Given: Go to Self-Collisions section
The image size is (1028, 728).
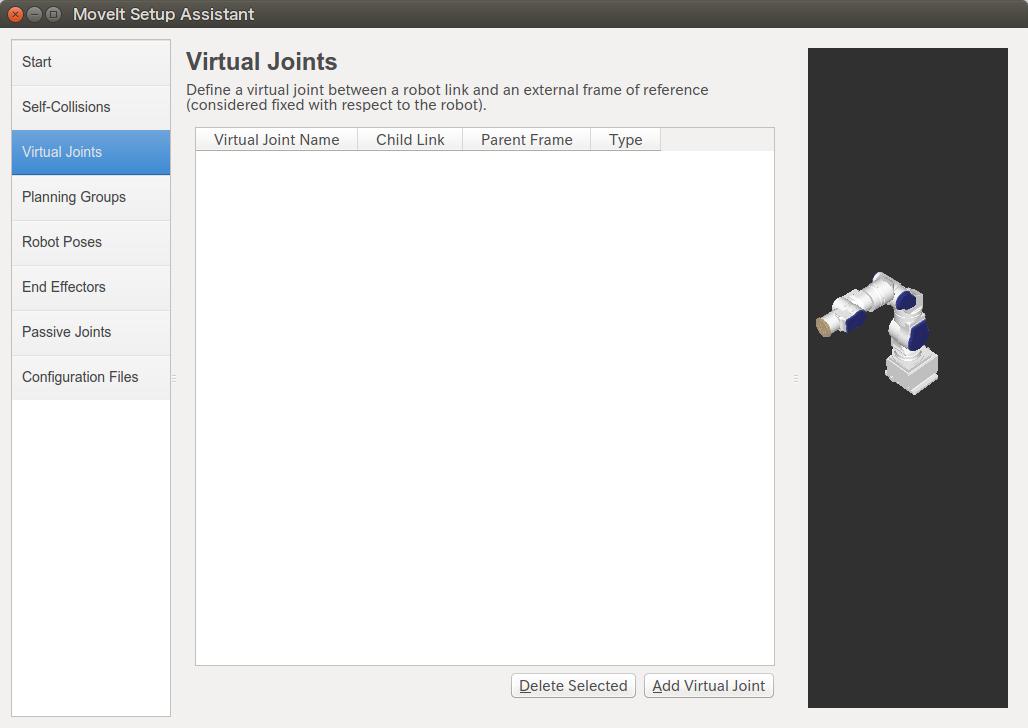Looking at the screenshot, I should (x=90, y=107).
